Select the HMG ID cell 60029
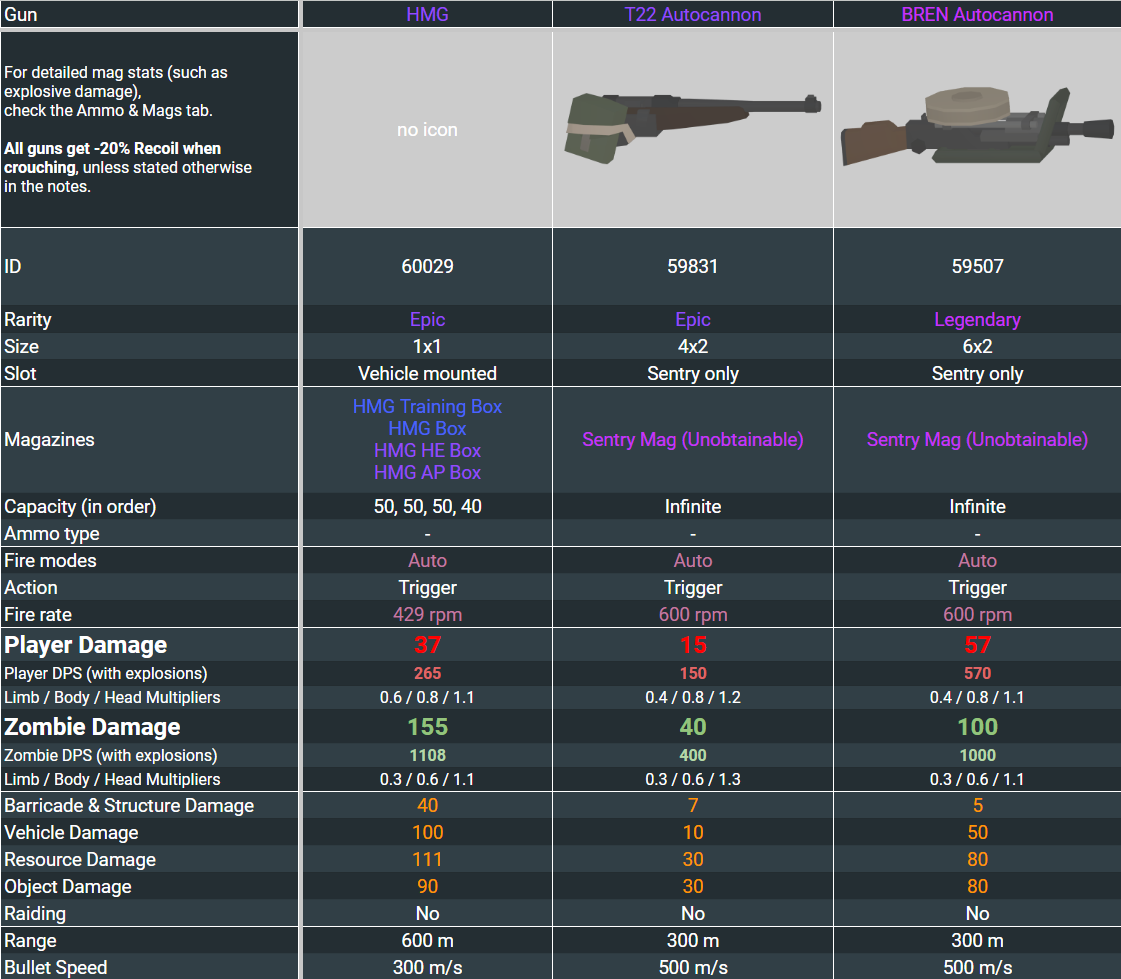This screenshot has height=979, width=1121. pos(427,267)
